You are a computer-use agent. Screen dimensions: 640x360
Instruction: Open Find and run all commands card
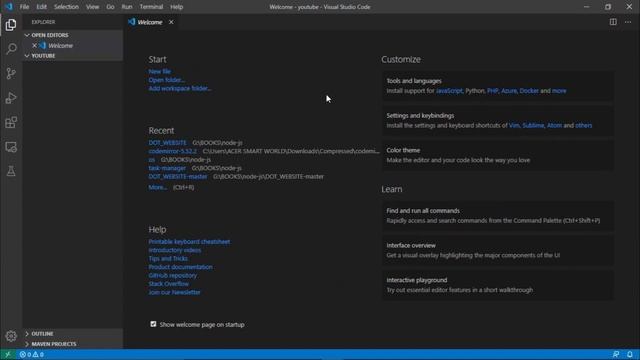point(498,216)
